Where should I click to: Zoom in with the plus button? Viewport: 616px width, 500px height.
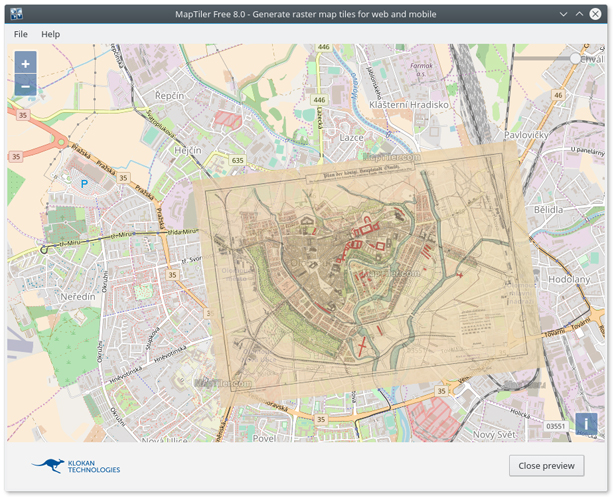click(26, 63)
